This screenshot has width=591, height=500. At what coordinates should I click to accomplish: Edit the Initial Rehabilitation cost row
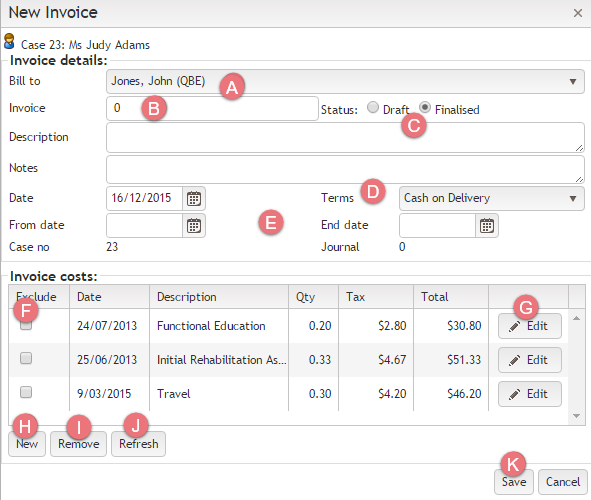tap(530, 360)
